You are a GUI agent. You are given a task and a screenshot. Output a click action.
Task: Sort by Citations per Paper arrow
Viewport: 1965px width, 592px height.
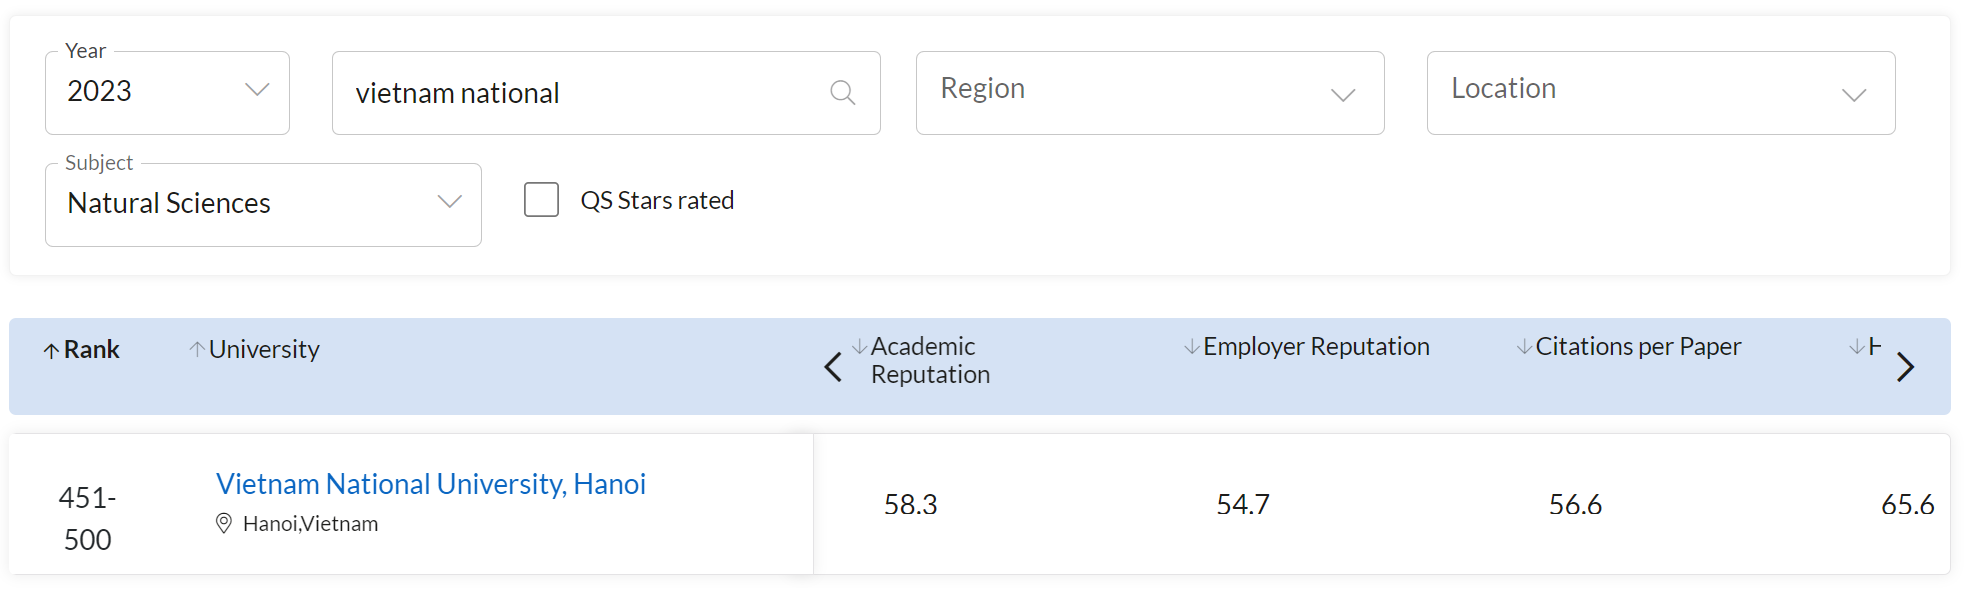(1524, 347)
